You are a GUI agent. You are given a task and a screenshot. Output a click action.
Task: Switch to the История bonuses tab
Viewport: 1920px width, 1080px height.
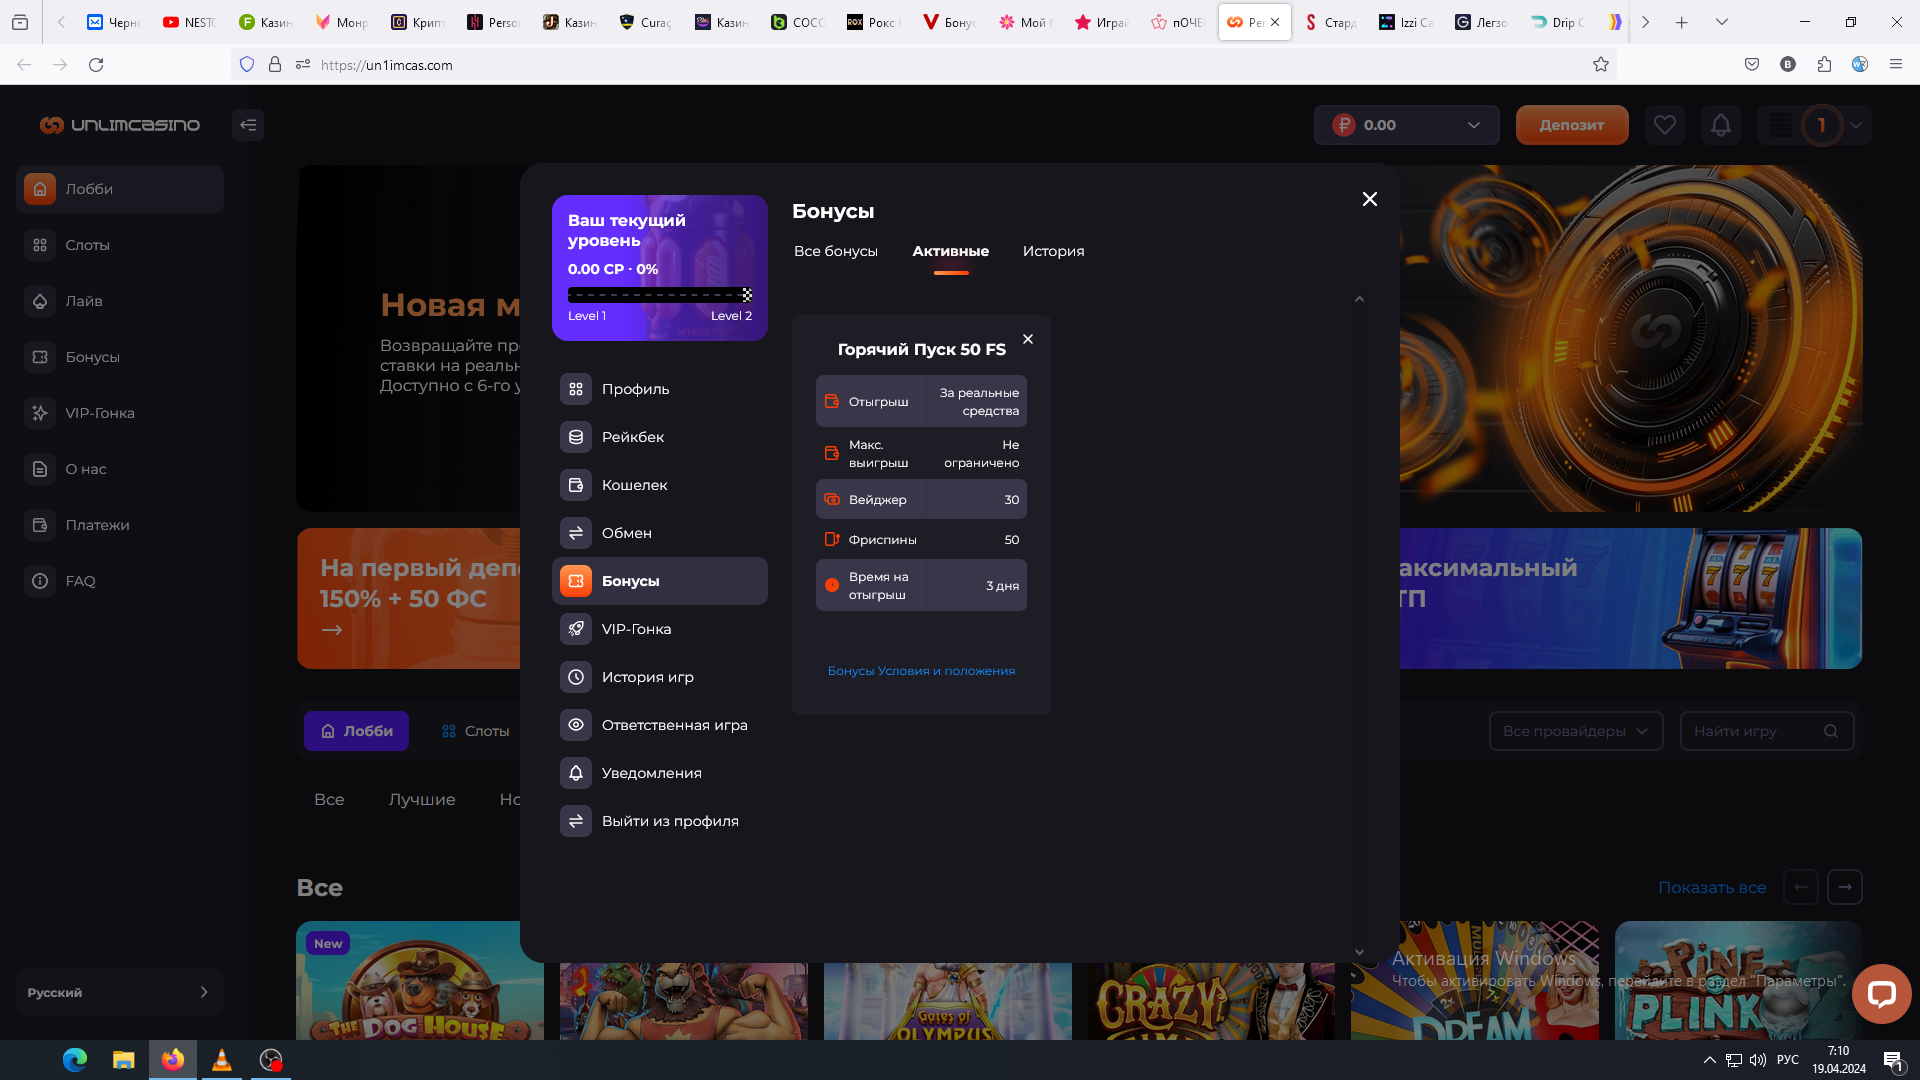tap(1053, 251)
